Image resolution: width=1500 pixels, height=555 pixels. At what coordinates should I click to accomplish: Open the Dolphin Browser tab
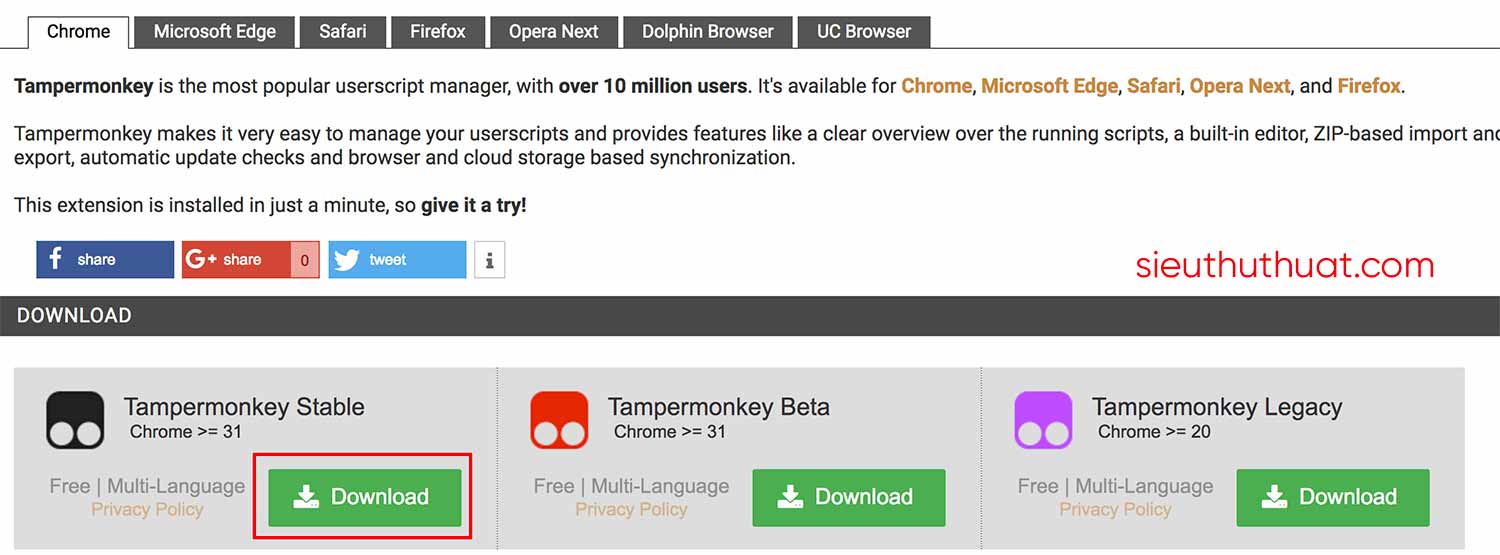click(x=707, y=32)
